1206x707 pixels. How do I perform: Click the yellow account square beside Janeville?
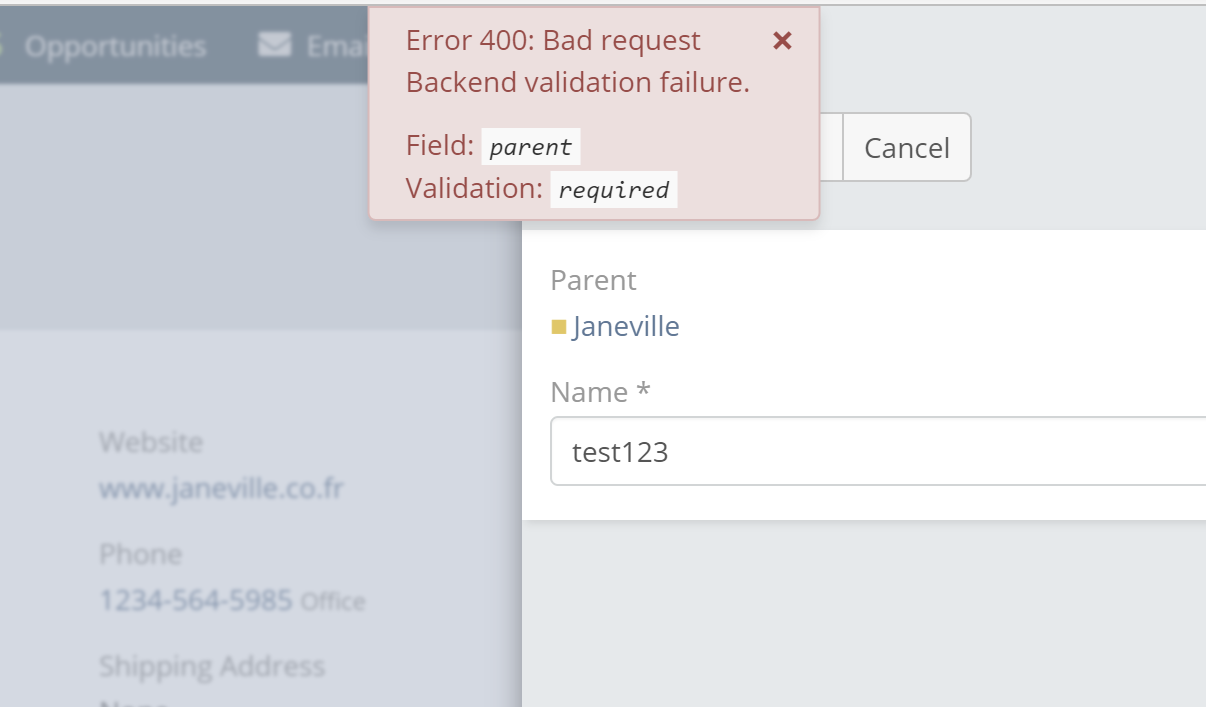click(x=561, y=326)
